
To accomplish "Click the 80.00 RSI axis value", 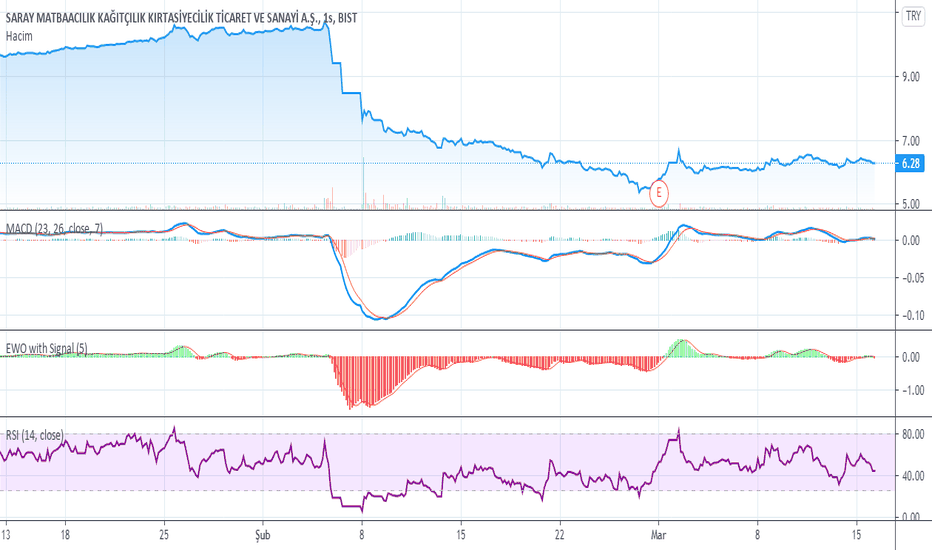I will tap(913, 435).
